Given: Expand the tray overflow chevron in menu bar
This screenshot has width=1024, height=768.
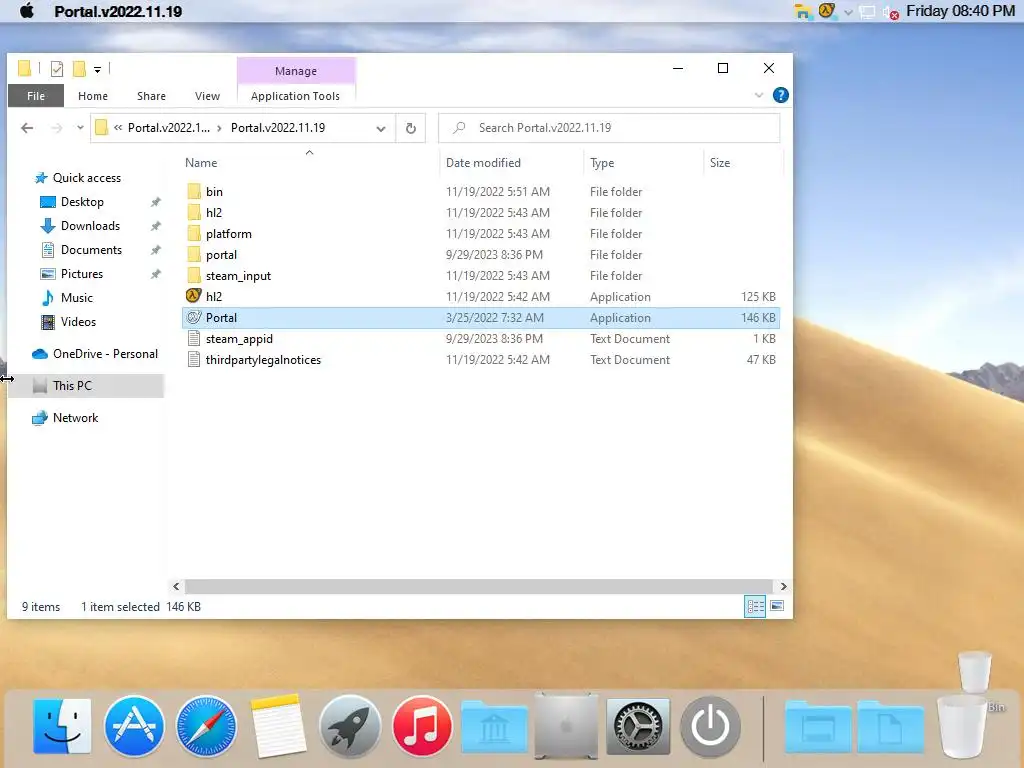Looking at the screenshot, I should [848, 12].
